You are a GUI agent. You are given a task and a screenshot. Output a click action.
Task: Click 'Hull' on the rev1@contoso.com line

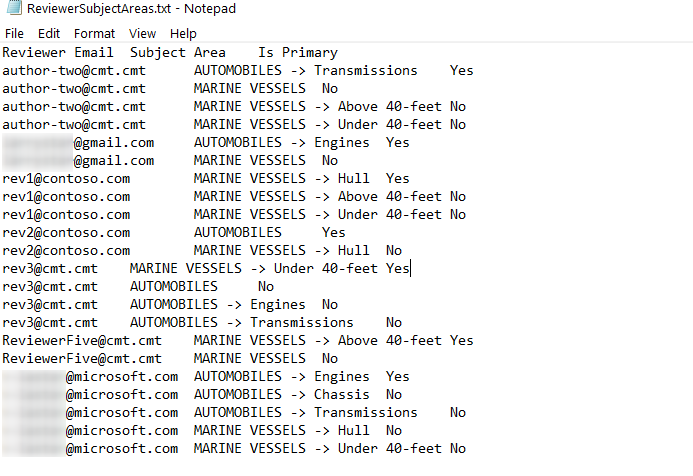353,179
